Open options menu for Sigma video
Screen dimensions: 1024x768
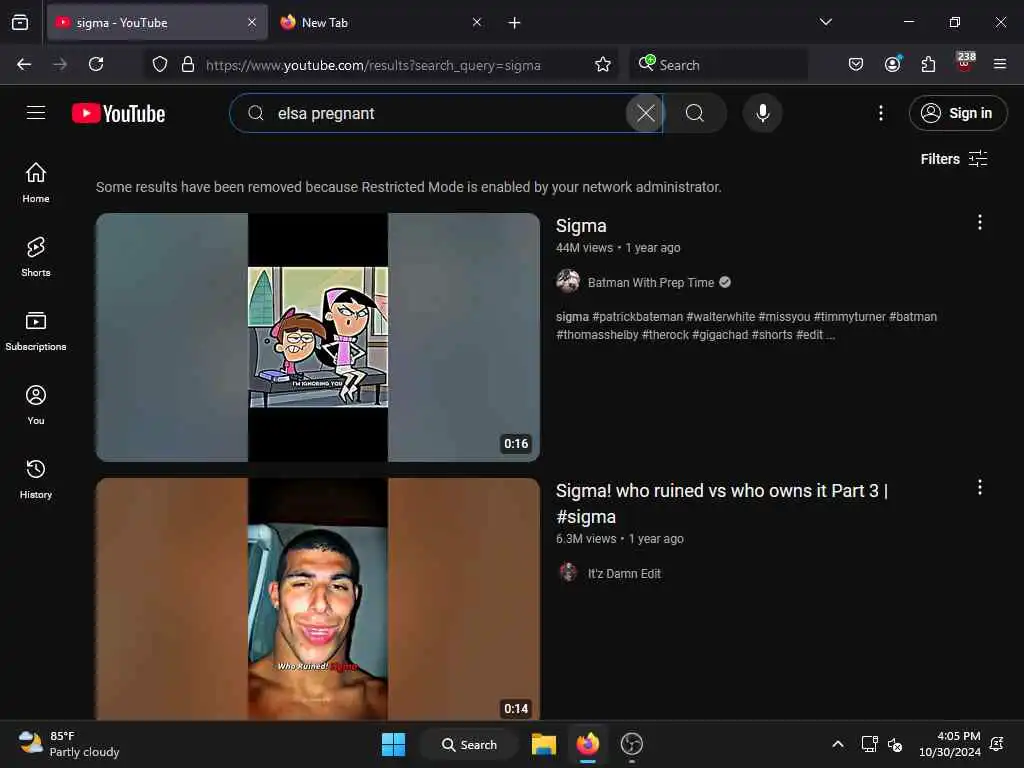tap(980, 223)
